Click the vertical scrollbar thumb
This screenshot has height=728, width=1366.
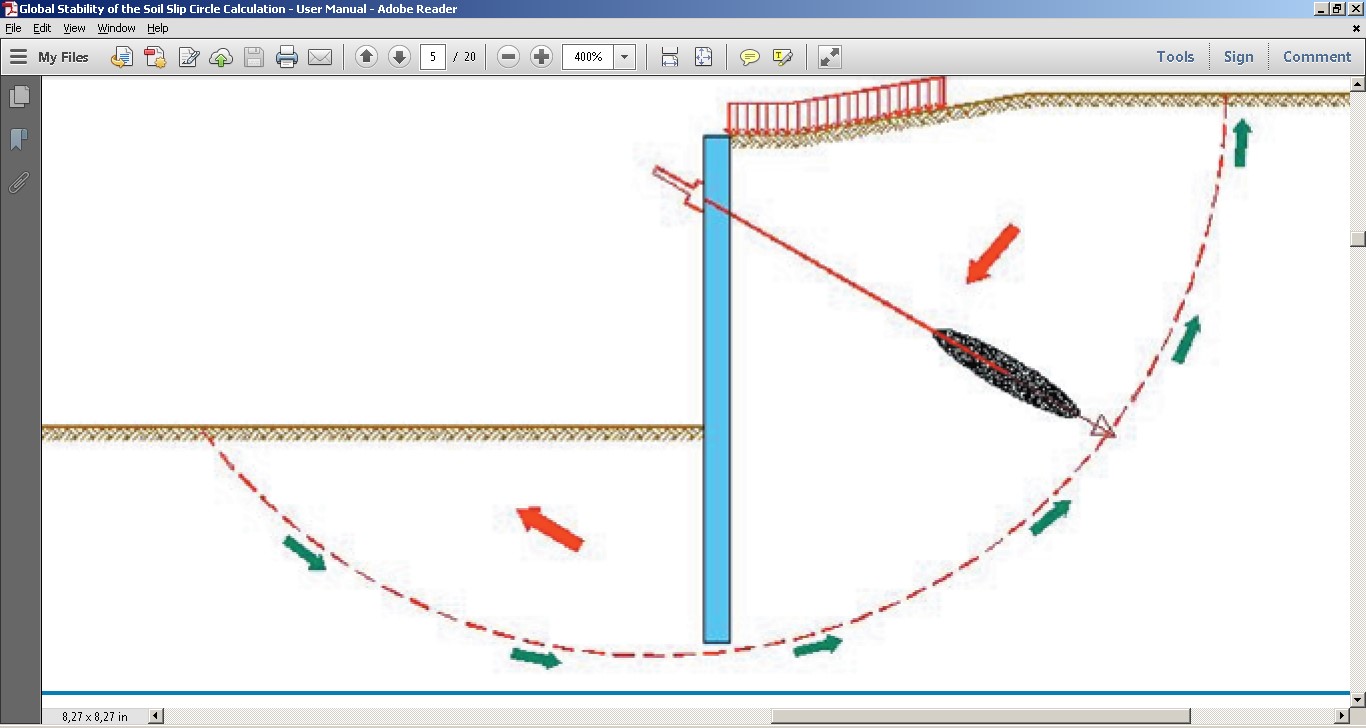[1357, 239]
